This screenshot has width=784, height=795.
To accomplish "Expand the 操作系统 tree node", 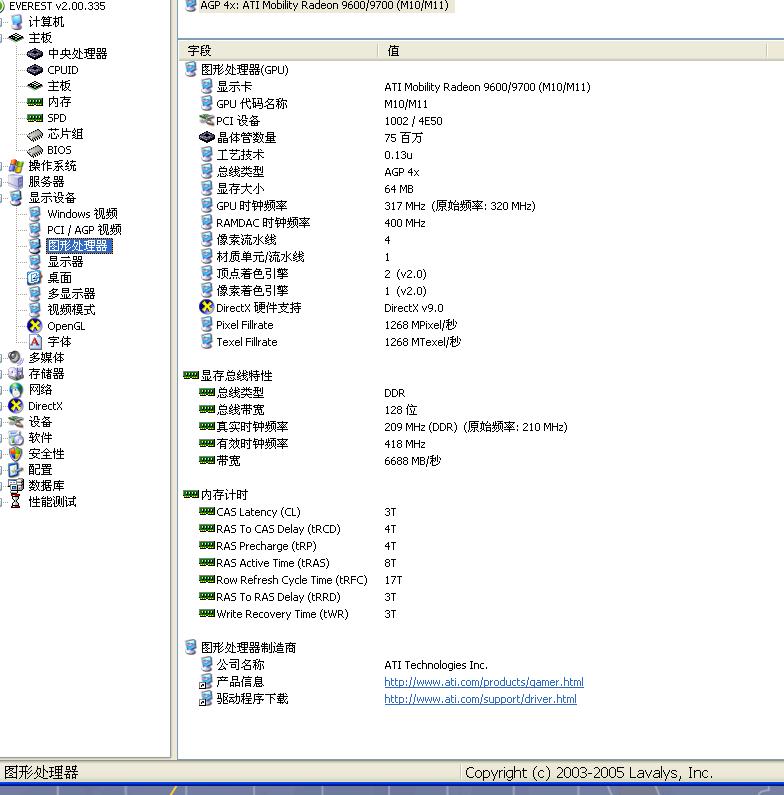I will (2, 166).
